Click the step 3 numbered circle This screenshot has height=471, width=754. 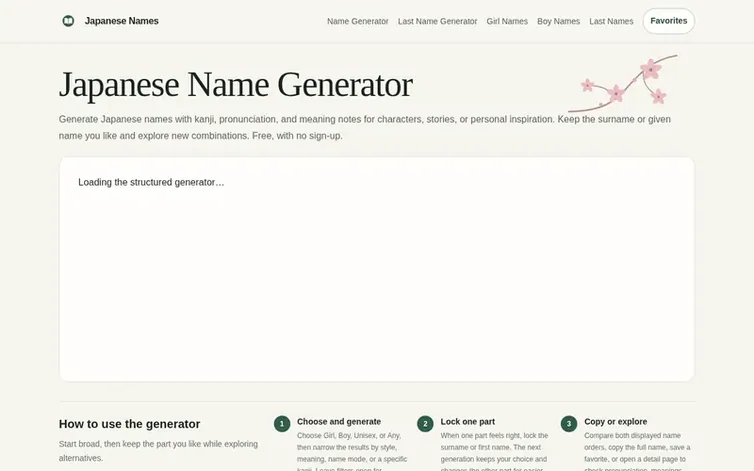click(x=569, y=424)
